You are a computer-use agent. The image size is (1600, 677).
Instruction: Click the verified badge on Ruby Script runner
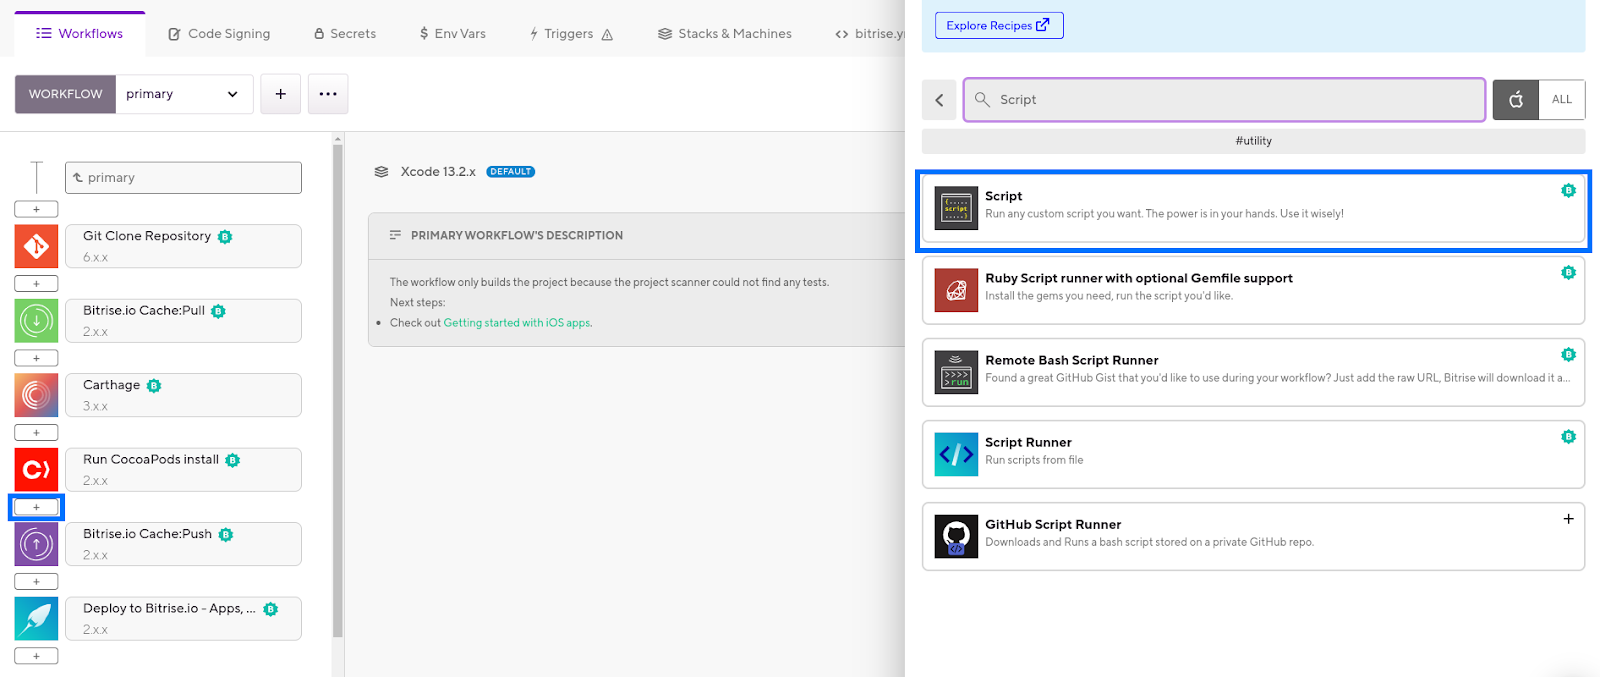point(1568,273)
